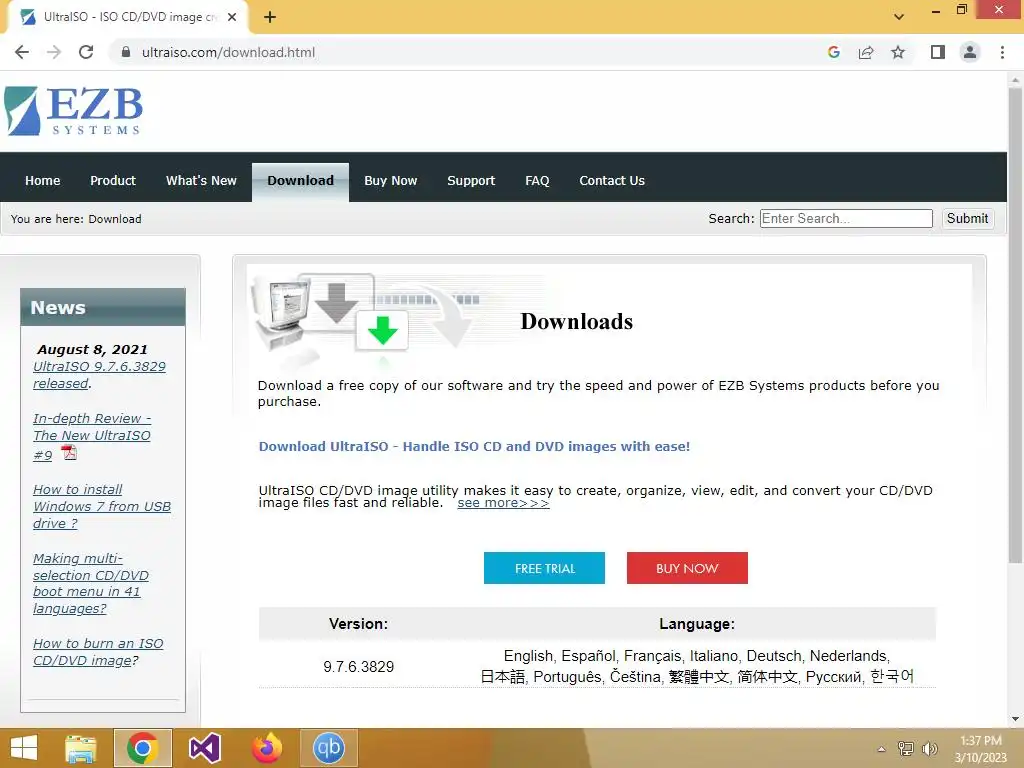Click the browser forward arrow
The width and height of the screenshot is (1024, 768).
click(54, 52)
